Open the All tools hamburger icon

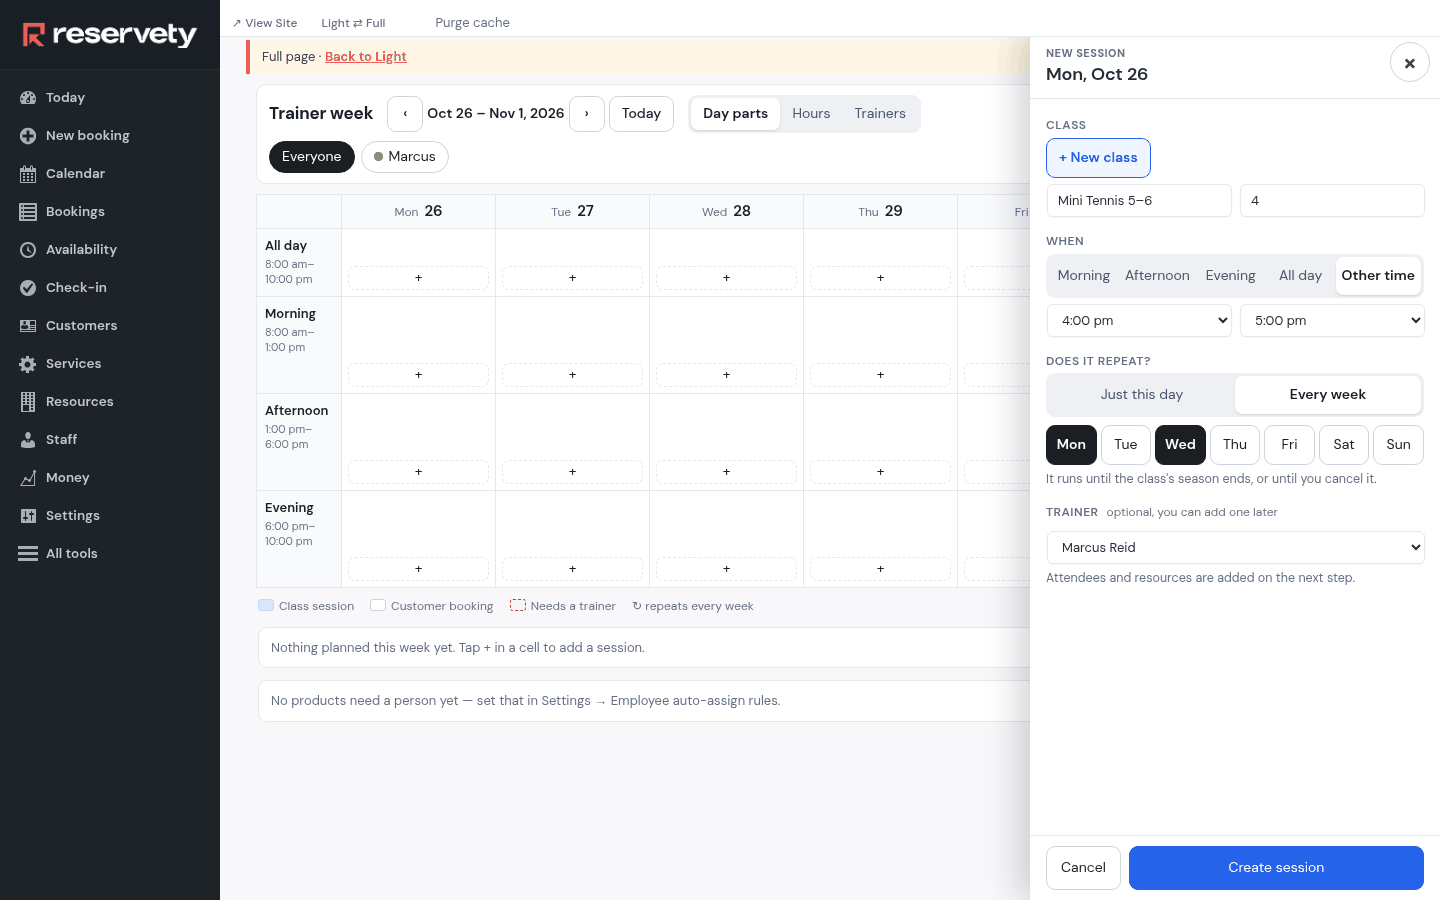tap(28, 554)
